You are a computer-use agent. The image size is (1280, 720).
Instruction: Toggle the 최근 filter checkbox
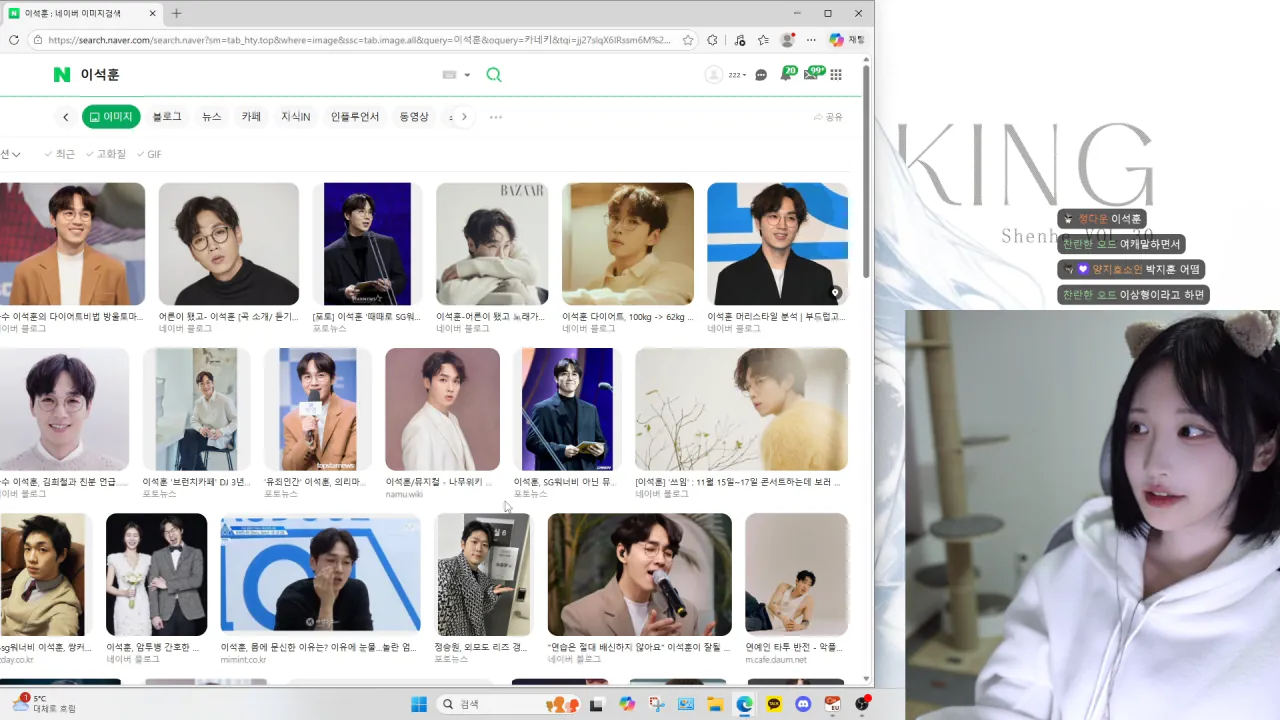59,154
